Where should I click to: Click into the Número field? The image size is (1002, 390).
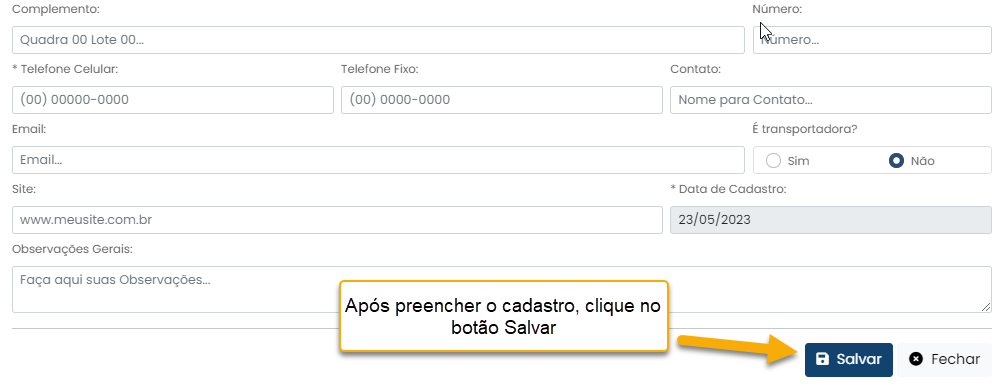(x=872, y=40)
